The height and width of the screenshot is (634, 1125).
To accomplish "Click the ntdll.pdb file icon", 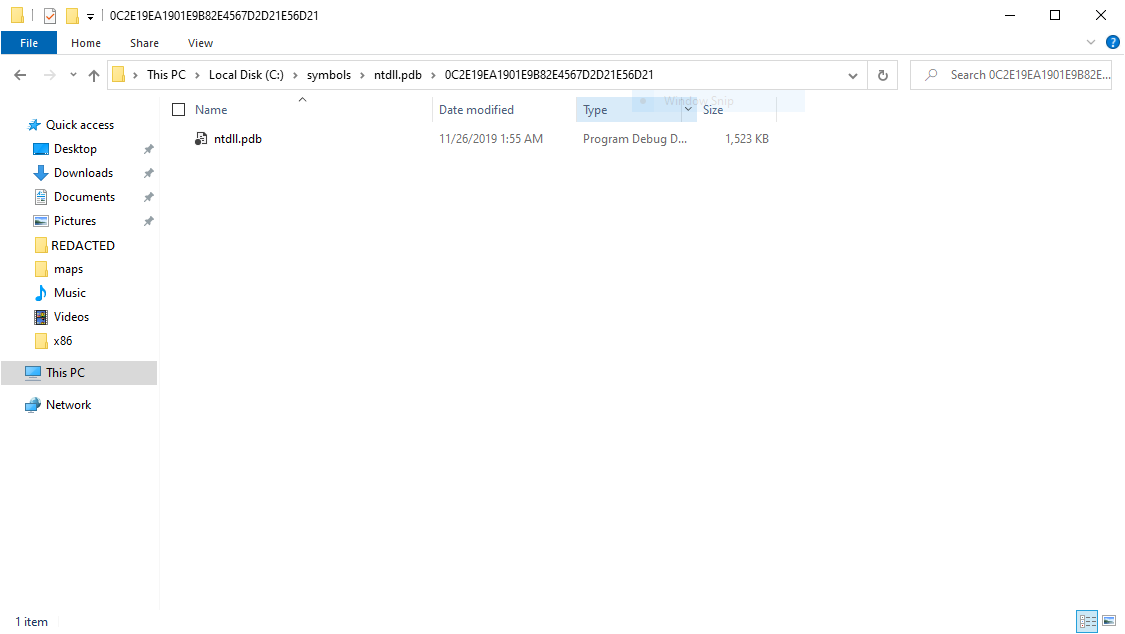I will (201, 139).
